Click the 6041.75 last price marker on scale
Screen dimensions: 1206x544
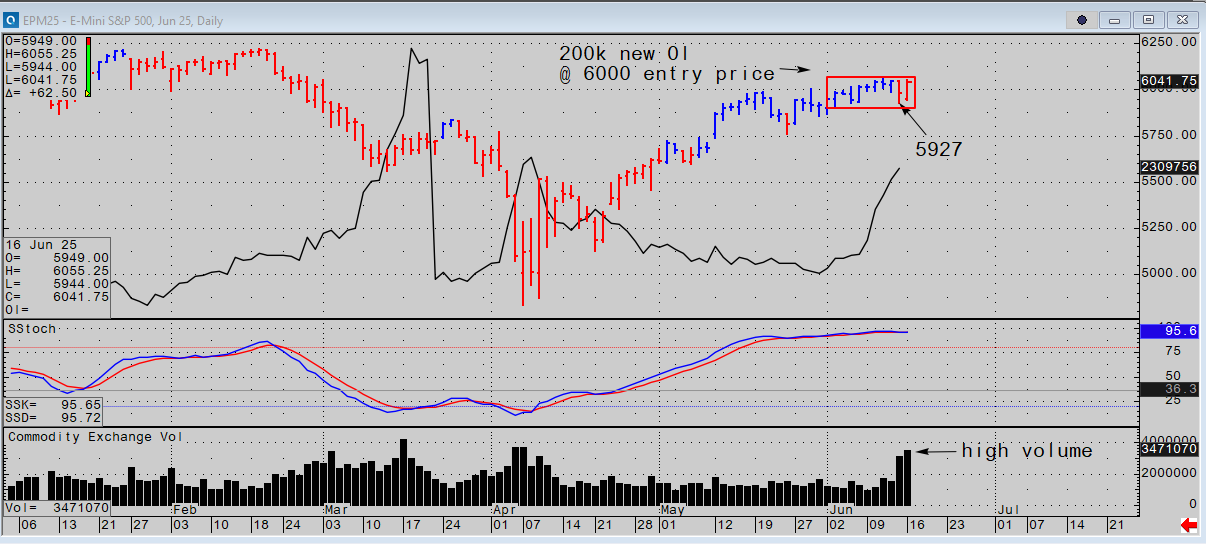coord(1169,81)
